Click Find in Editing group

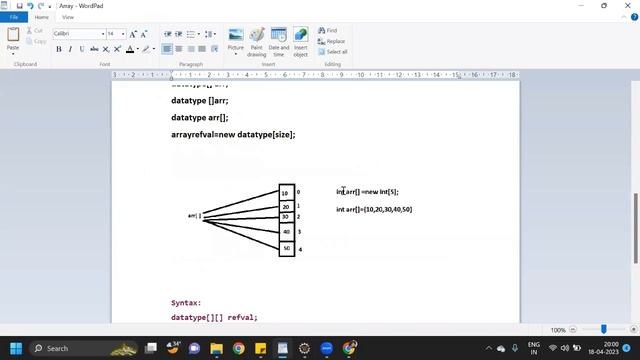point(328,31)
